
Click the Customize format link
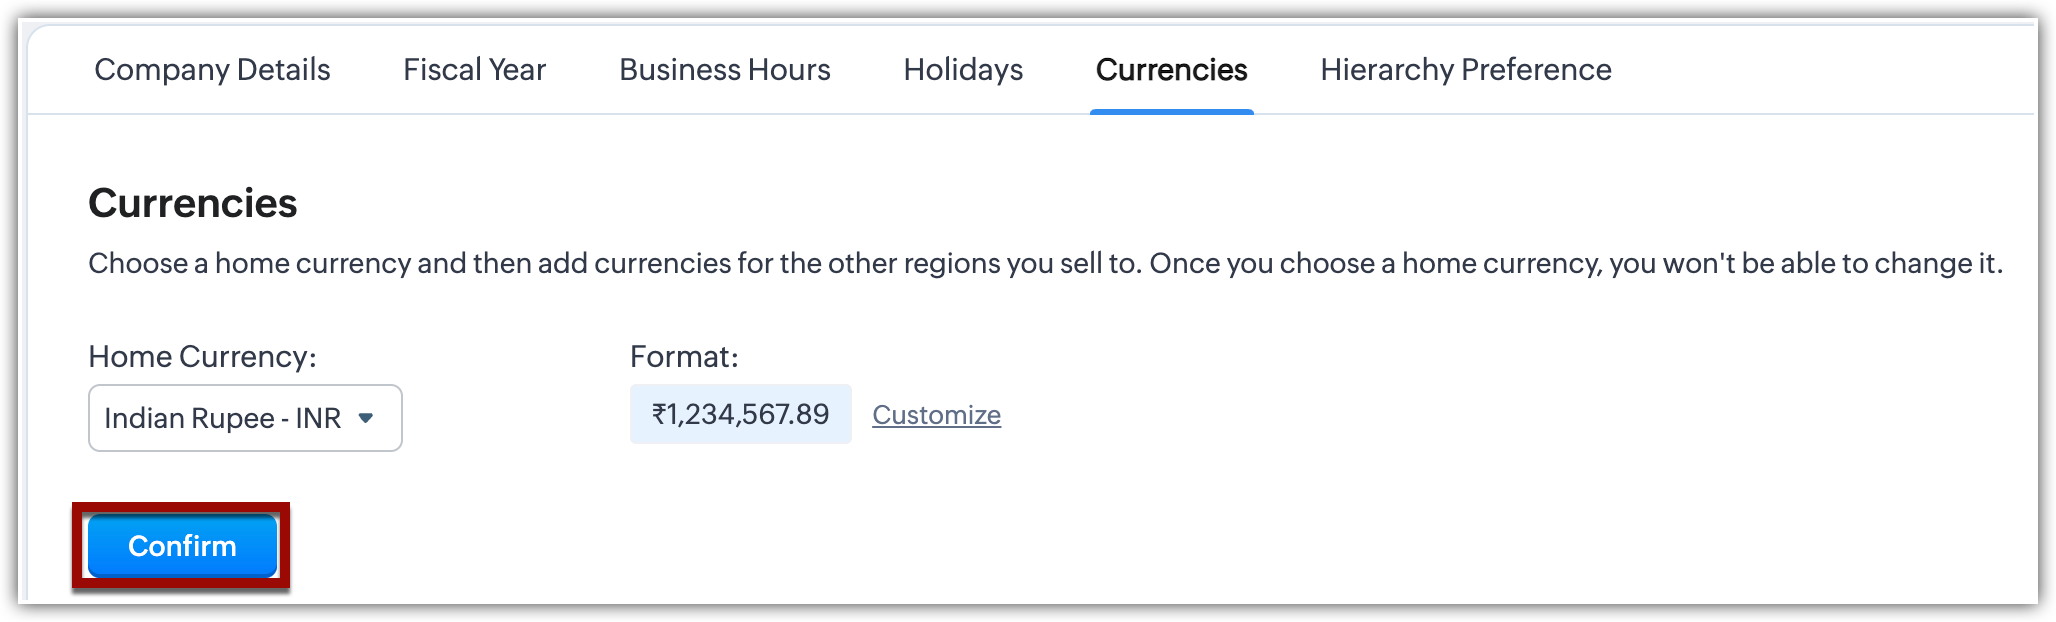tap(936, 415)
